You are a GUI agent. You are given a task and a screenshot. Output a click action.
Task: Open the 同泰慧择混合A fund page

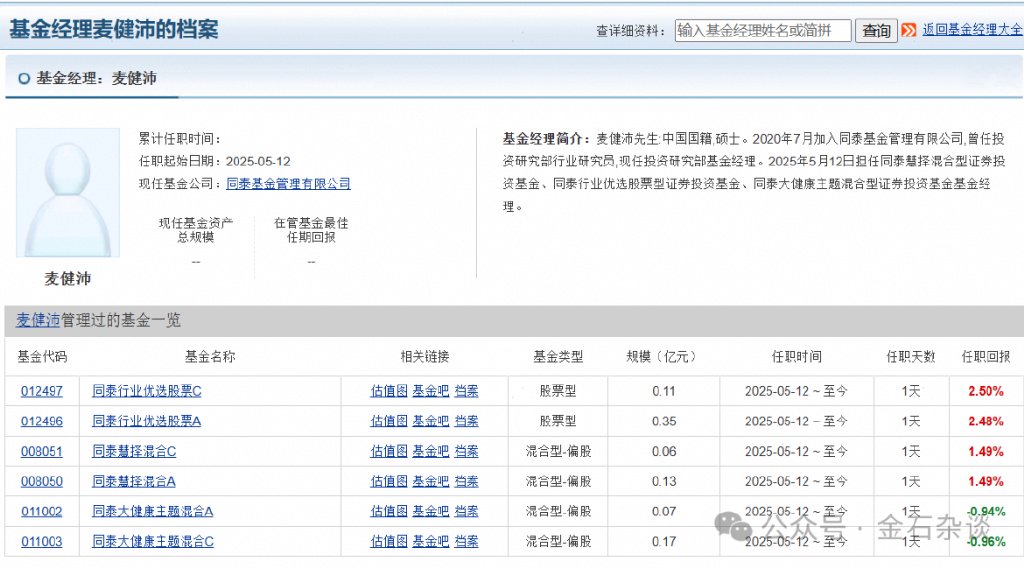click(134, 481)
